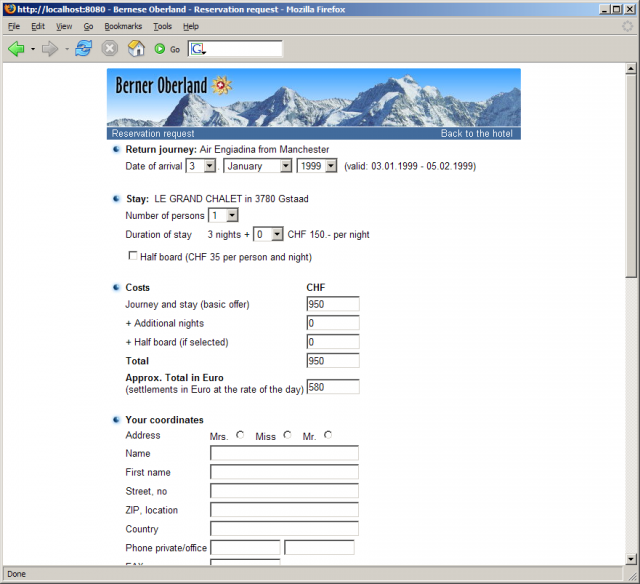The height and width of the screenshot is (584, 640).
Task: Click the Approx. Total in Euro field
Action: [333, 387]
